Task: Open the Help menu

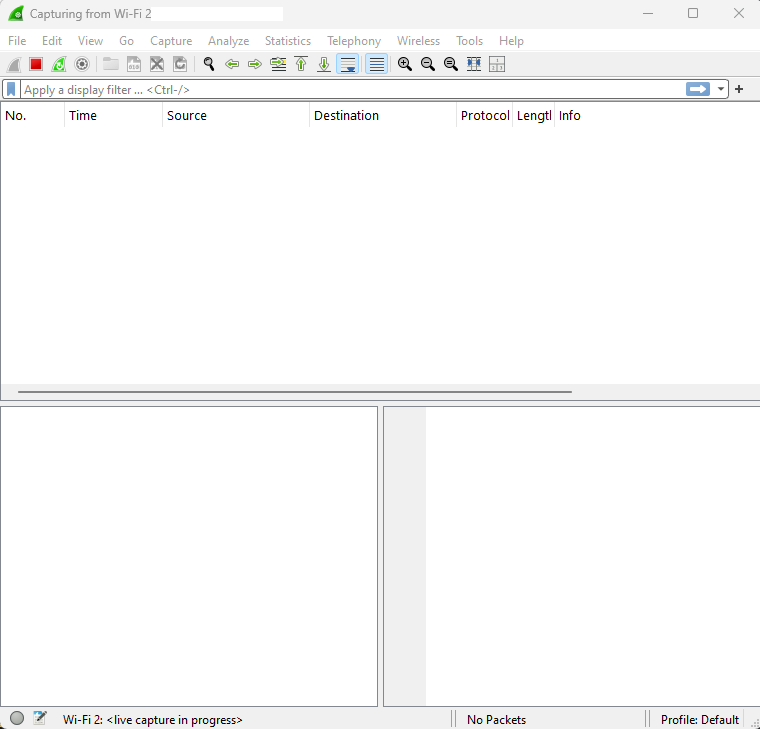Action: (511, 41)
